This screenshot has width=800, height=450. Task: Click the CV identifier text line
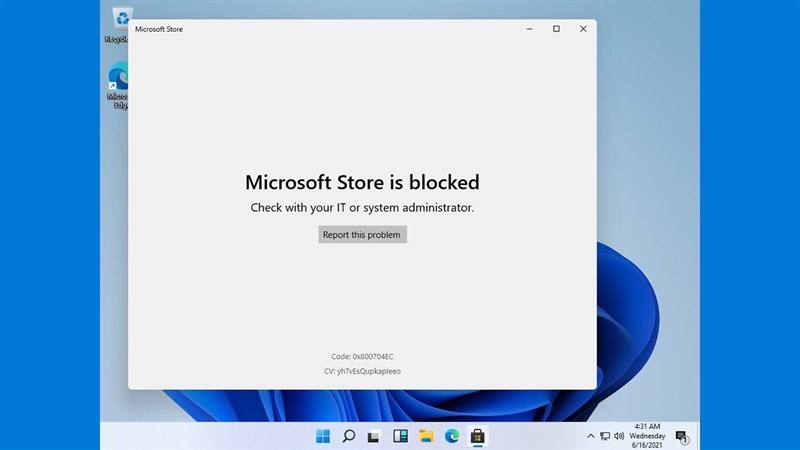point(362,371)
